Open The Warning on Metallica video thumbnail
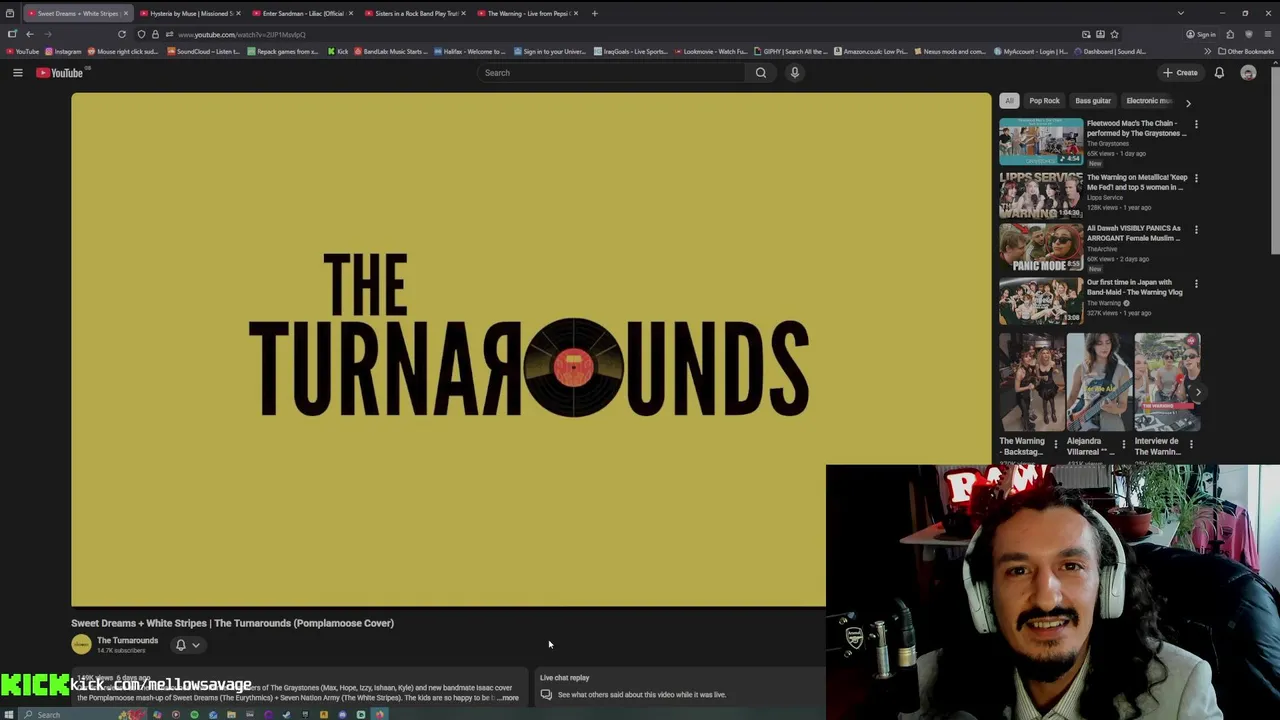The width and height of the screenshot is (1280, 720). (1041, 195)
